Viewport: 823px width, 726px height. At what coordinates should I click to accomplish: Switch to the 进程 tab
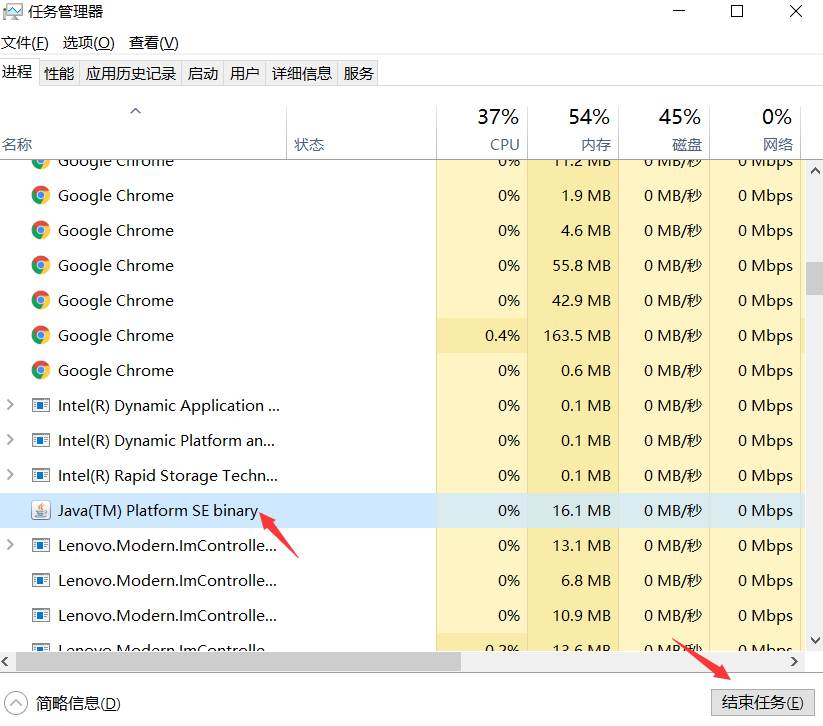pos(17,72)
